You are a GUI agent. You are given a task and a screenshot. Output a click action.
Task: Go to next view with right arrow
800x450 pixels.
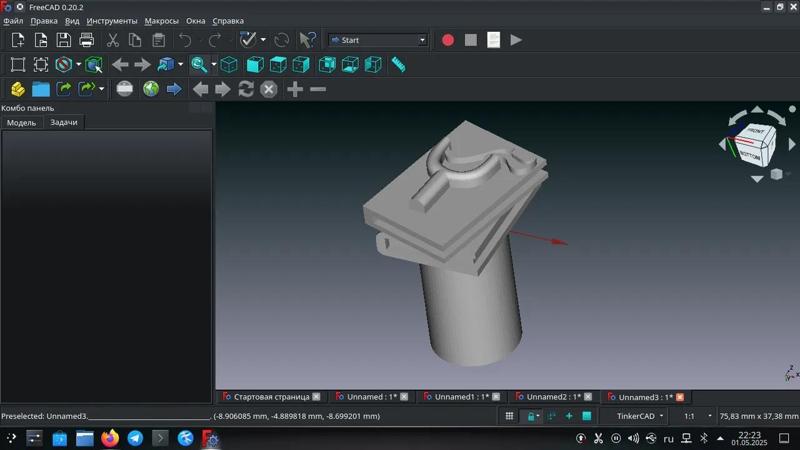(142, 65)
